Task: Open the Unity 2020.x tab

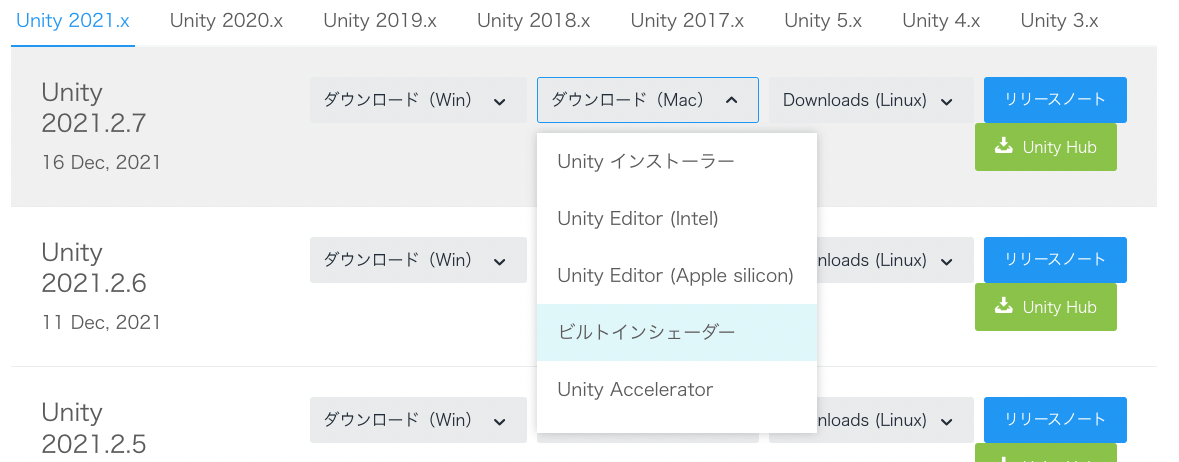Action: 226,21
